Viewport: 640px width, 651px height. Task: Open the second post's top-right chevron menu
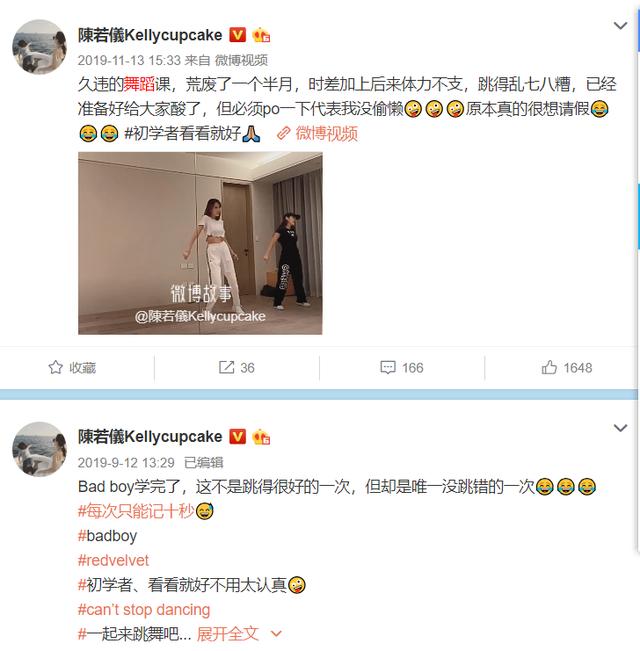point(620,428)
